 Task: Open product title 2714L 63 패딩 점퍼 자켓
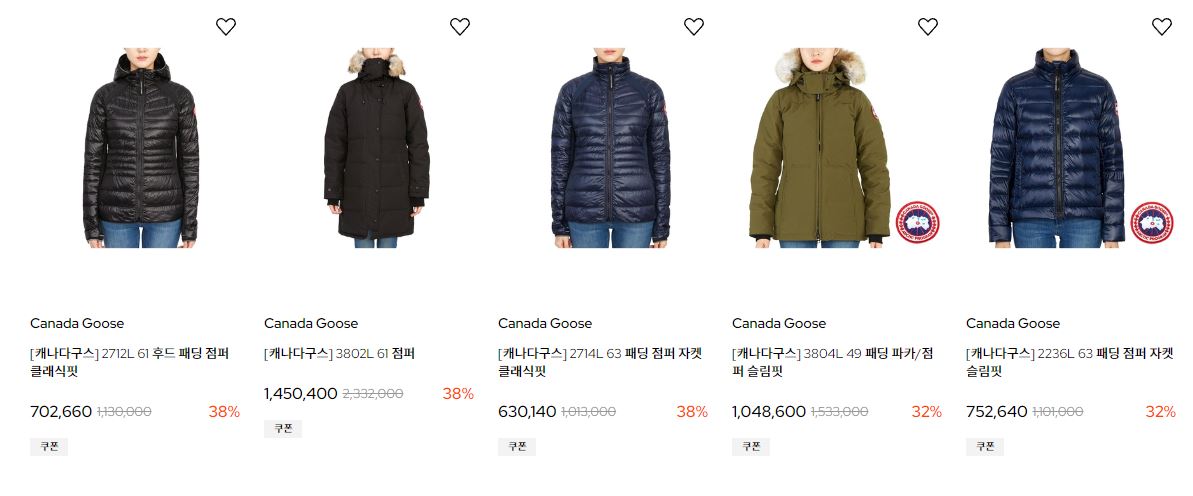click(x=600, y=363)
